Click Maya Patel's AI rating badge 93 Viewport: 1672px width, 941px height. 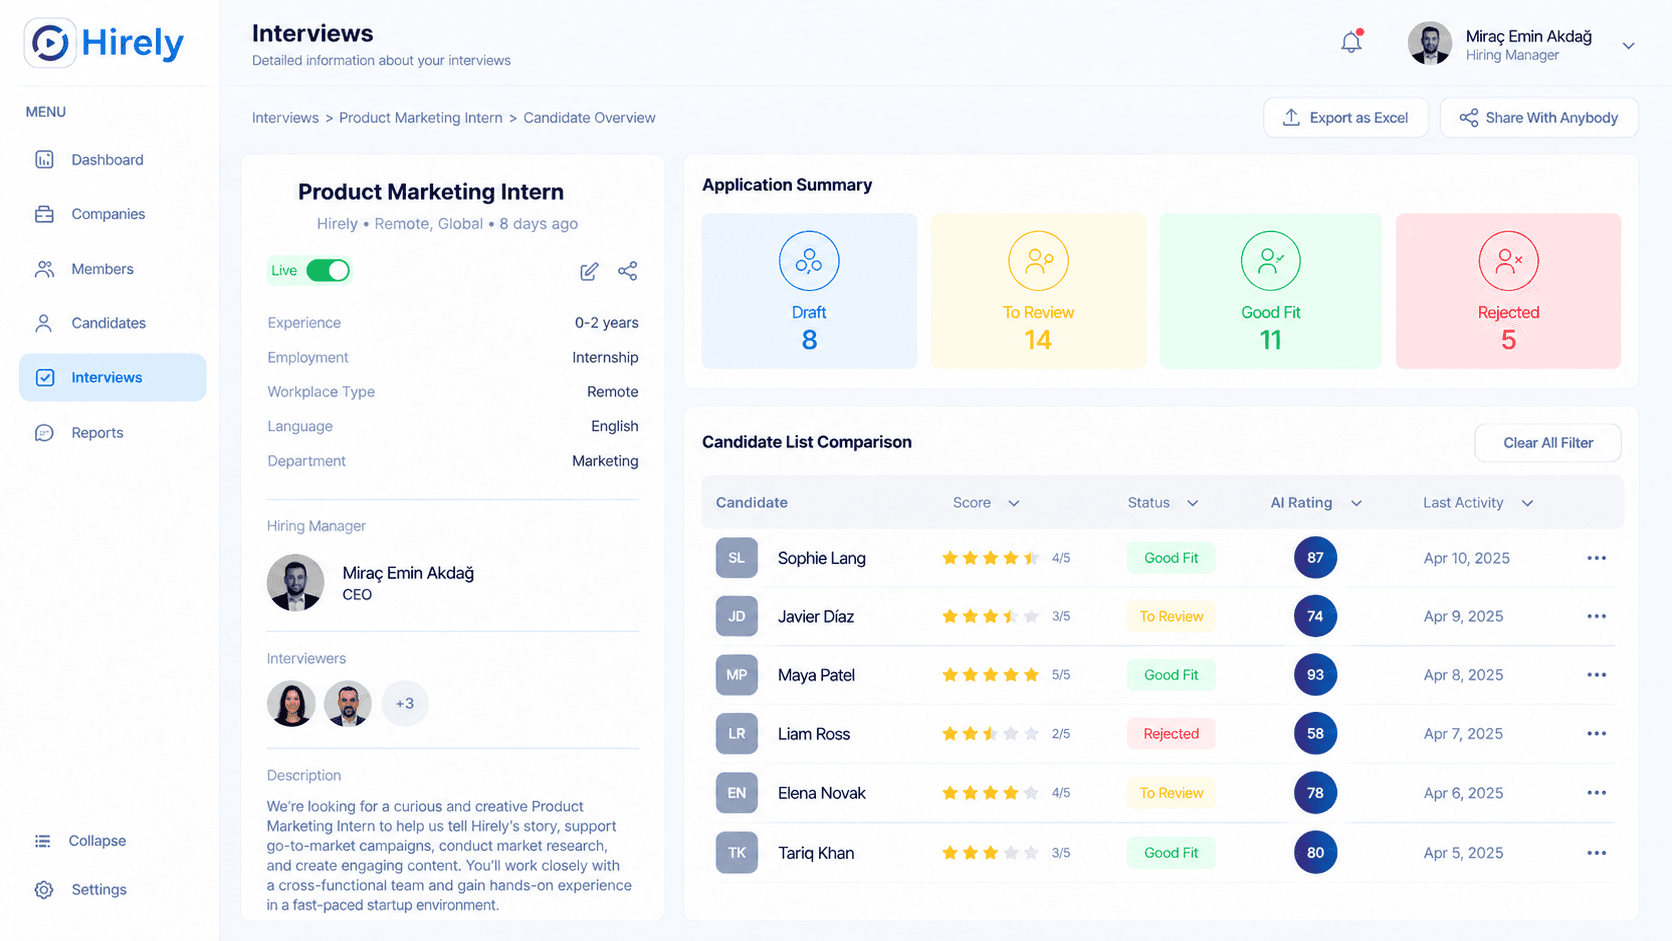click(x=1315, y=675)
